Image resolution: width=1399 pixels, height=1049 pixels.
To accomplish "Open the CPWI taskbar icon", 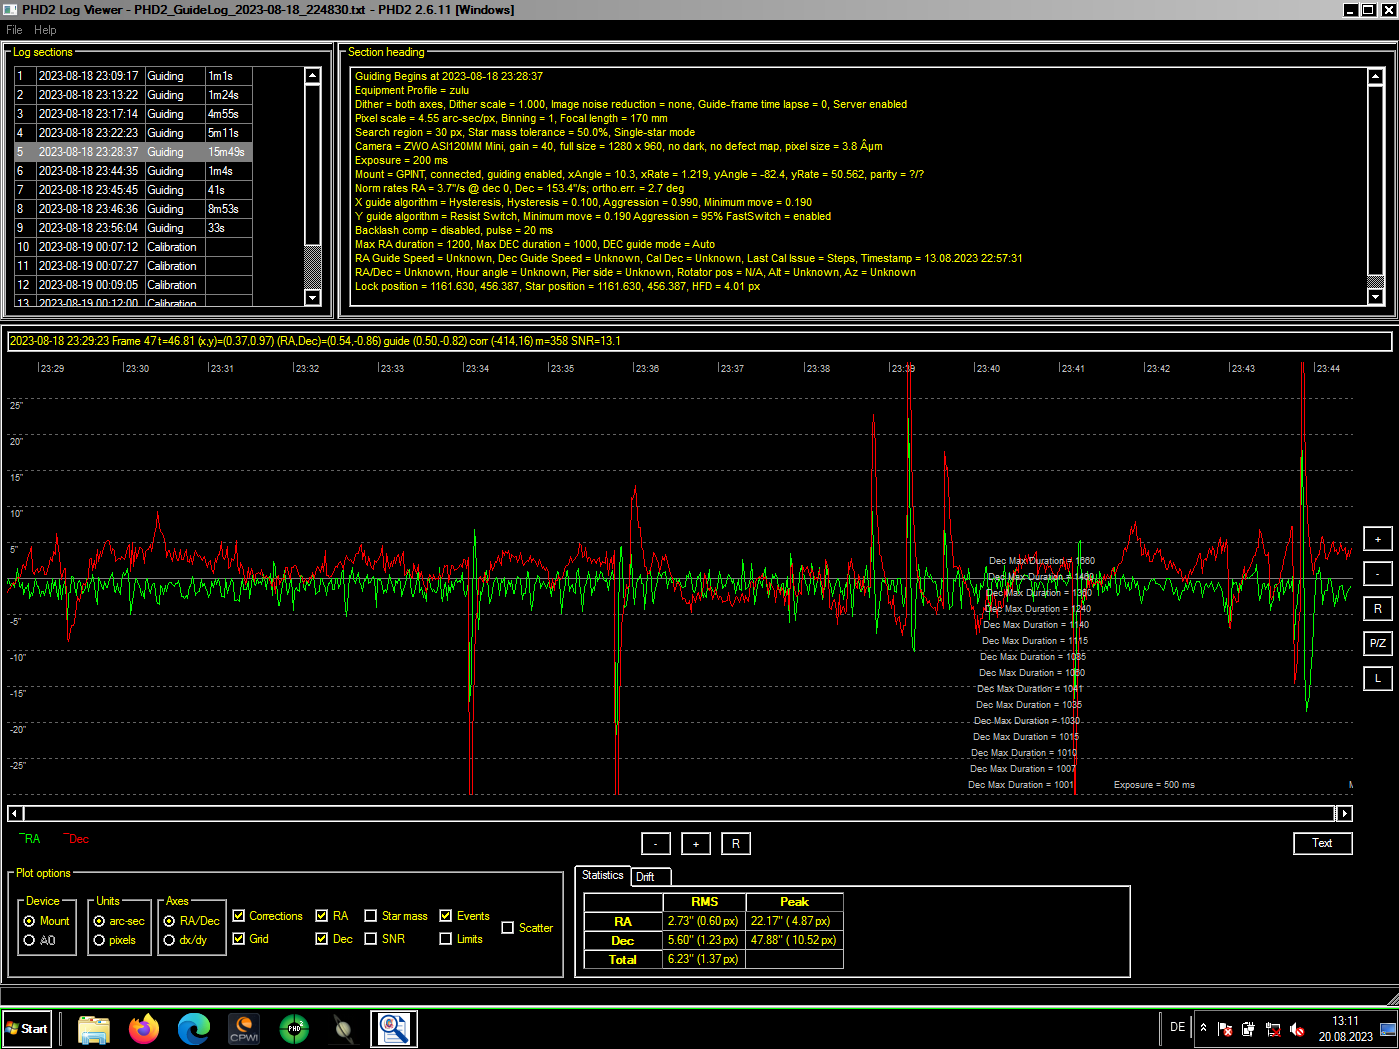I will pyautogui.click(x=244, y=1029).
